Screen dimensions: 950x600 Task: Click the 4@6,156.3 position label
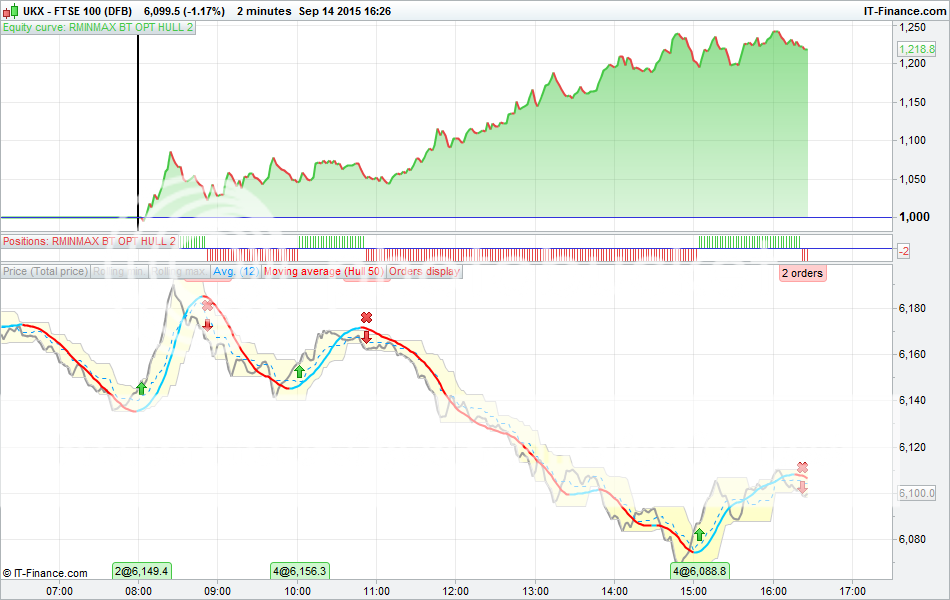tap(299, 571)
